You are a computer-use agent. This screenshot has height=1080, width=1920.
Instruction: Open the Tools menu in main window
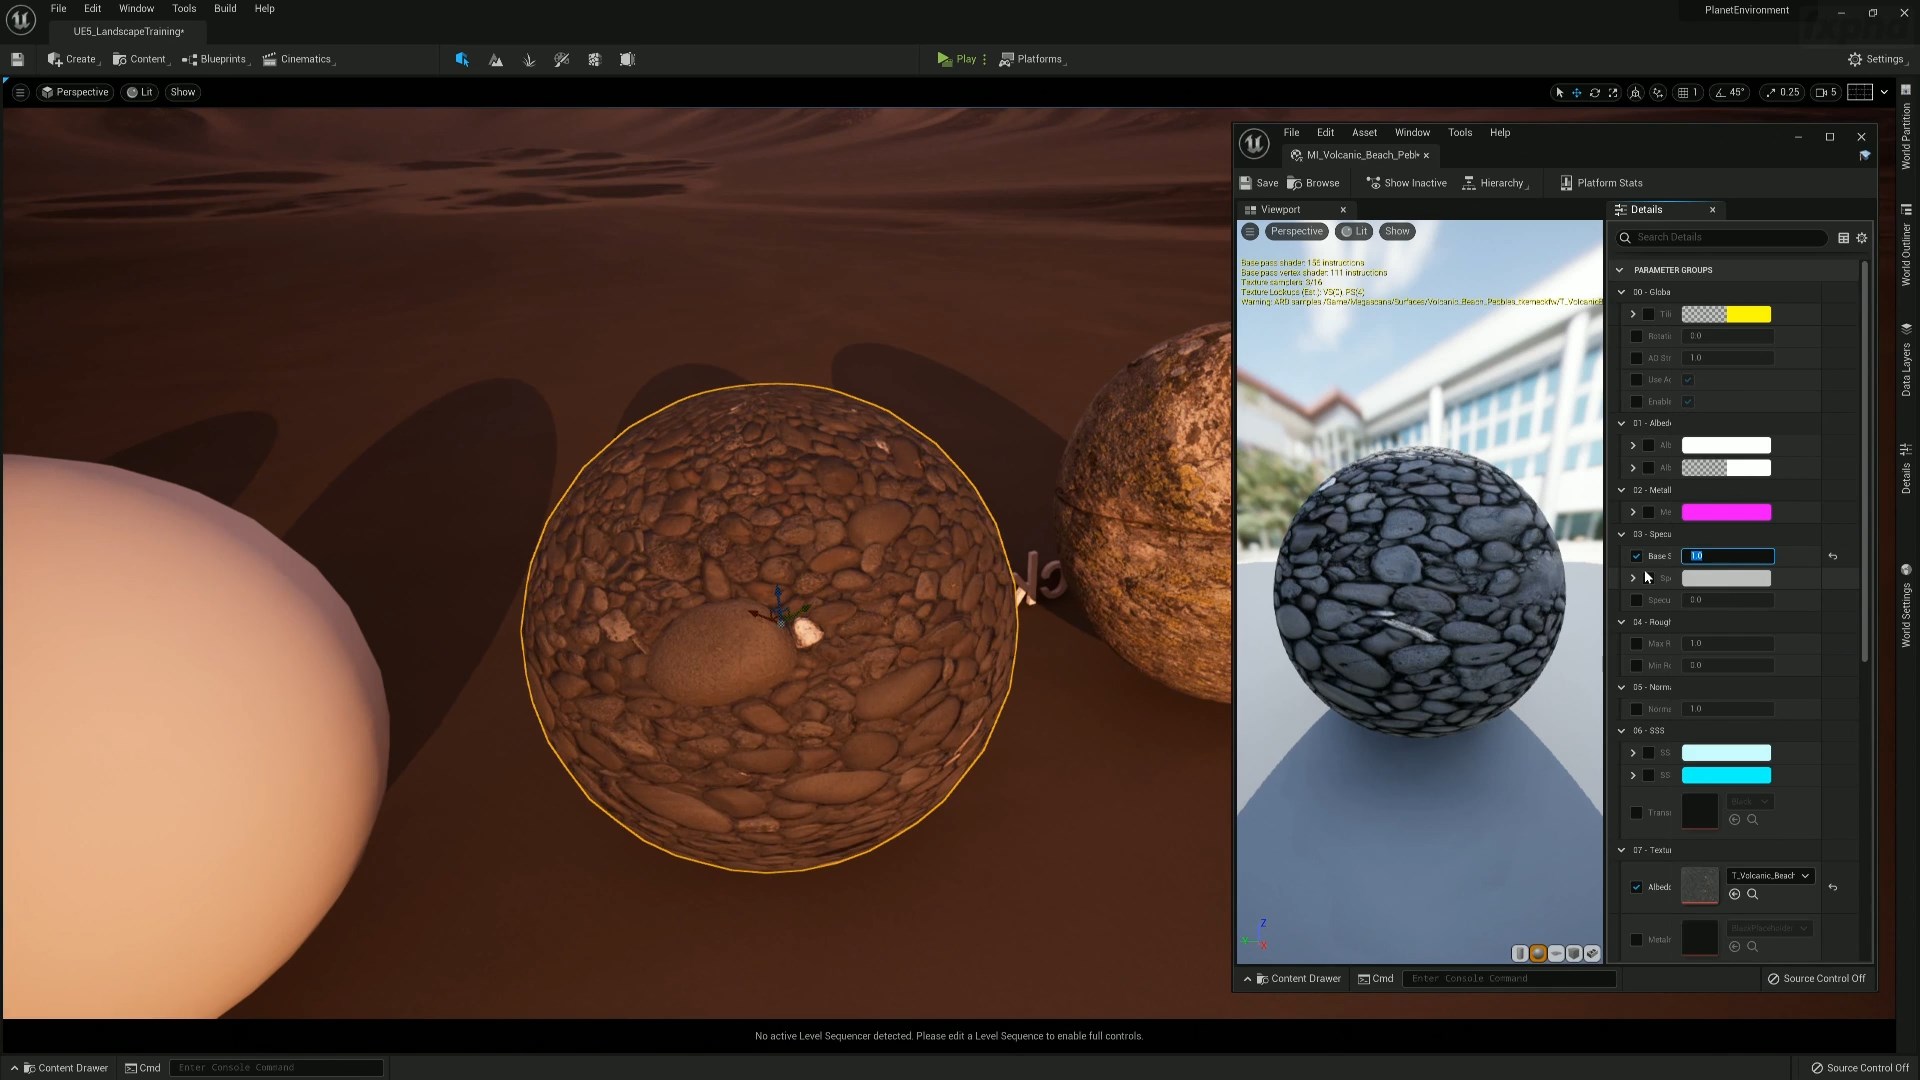184,8
